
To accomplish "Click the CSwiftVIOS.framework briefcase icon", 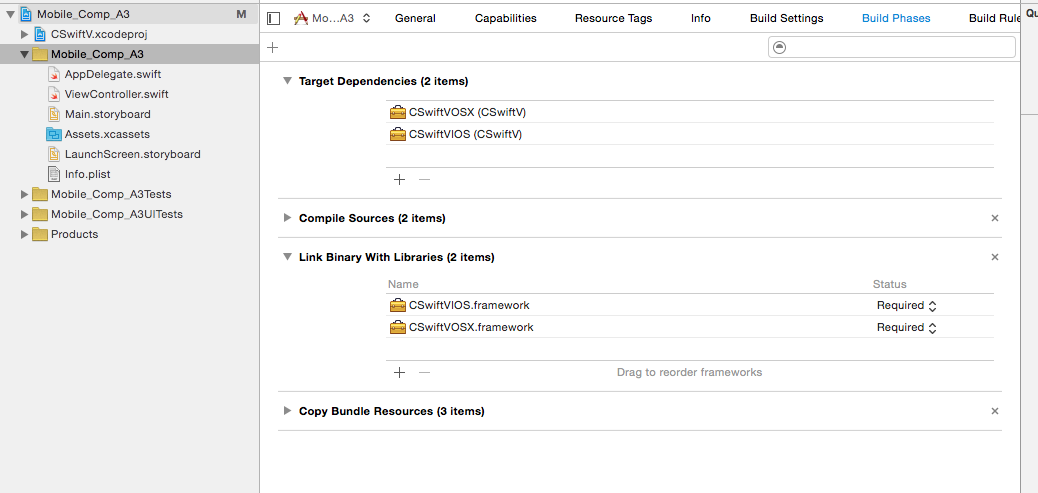I will click(397, 305).
